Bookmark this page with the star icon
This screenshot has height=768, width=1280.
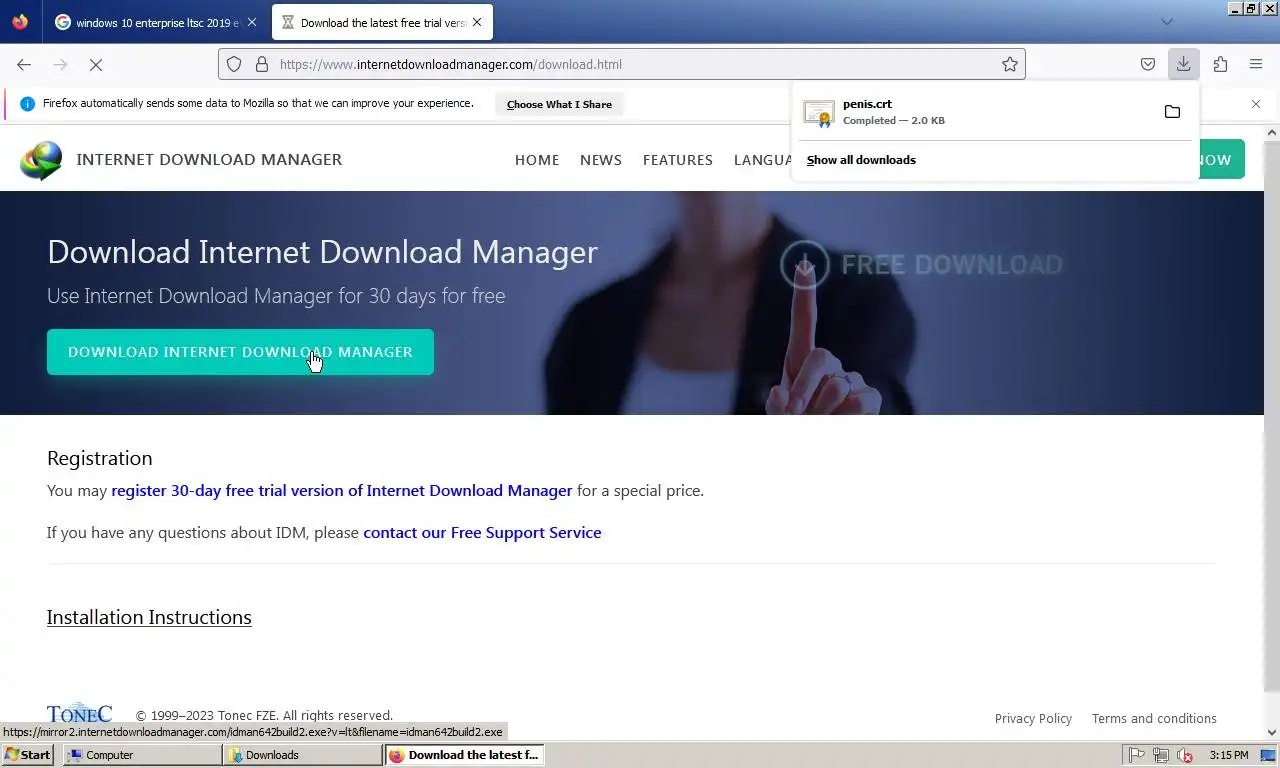point(1010,64)
